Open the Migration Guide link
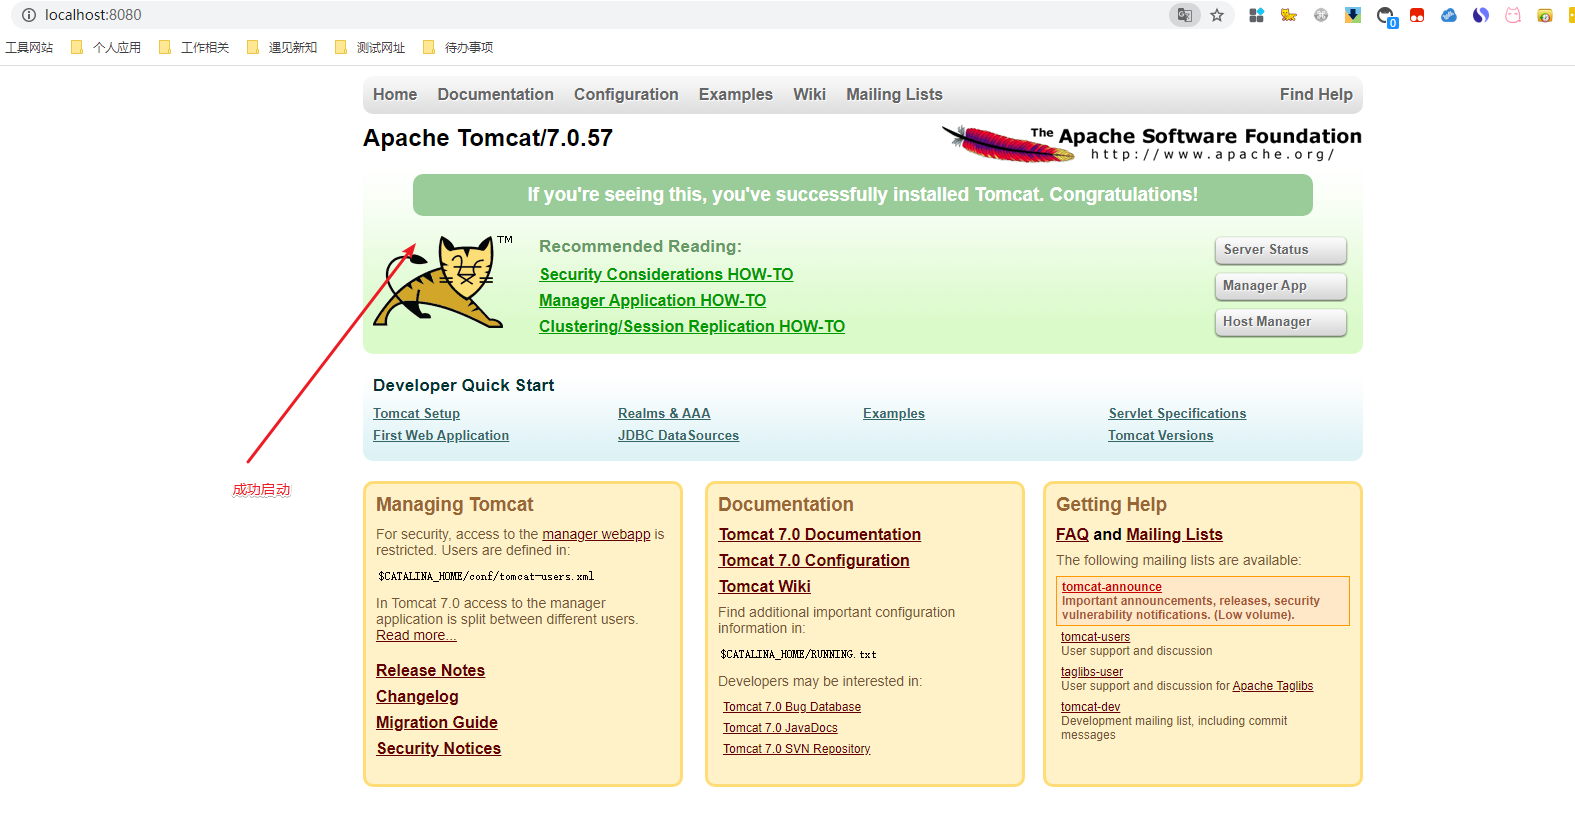The image size is (1575, 813). [437, 723]
